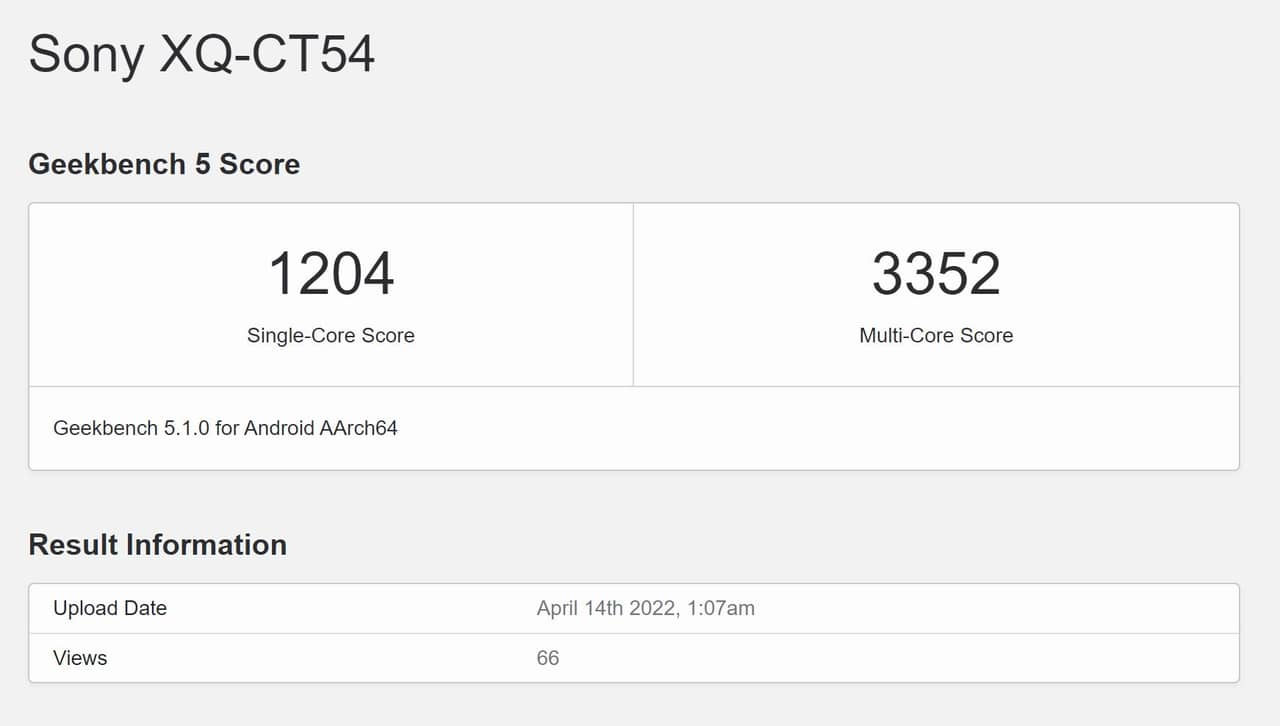
Task: Click the word Result in the section heading
Action: 76,545
